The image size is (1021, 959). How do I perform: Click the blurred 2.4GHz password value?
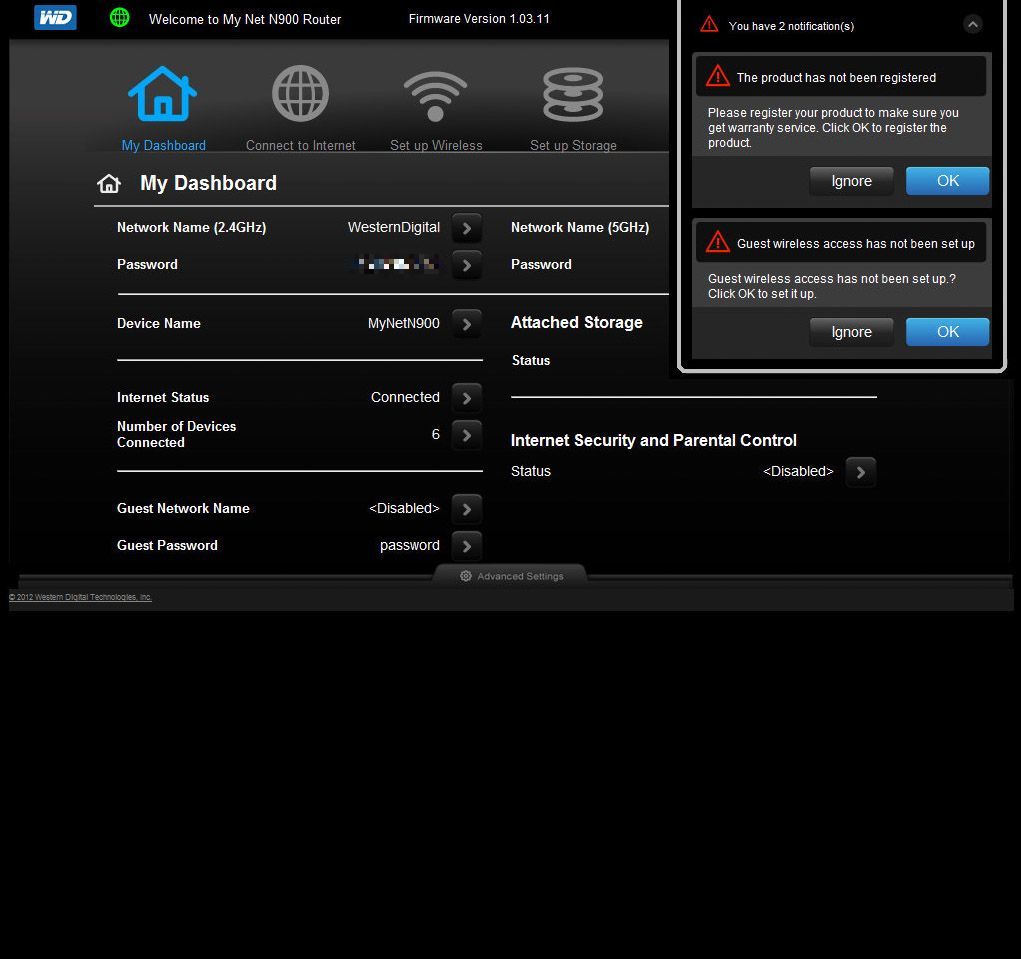click(397, 264)
